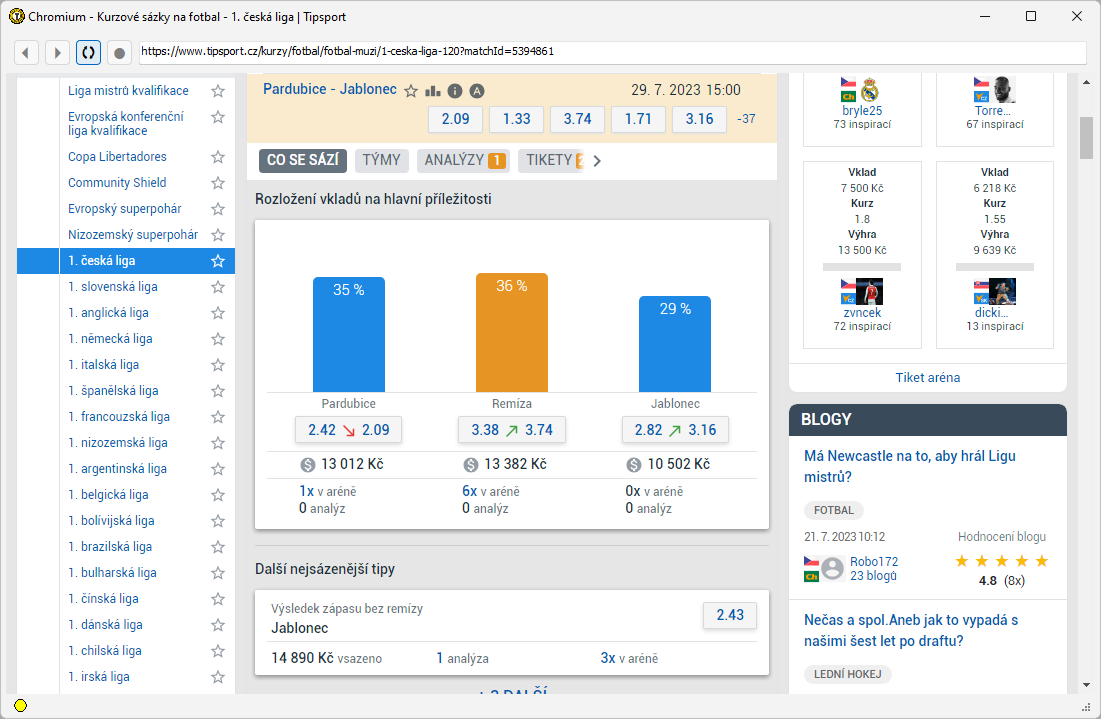Select 1. slovenská liga in sidebar

pos(113,286)
